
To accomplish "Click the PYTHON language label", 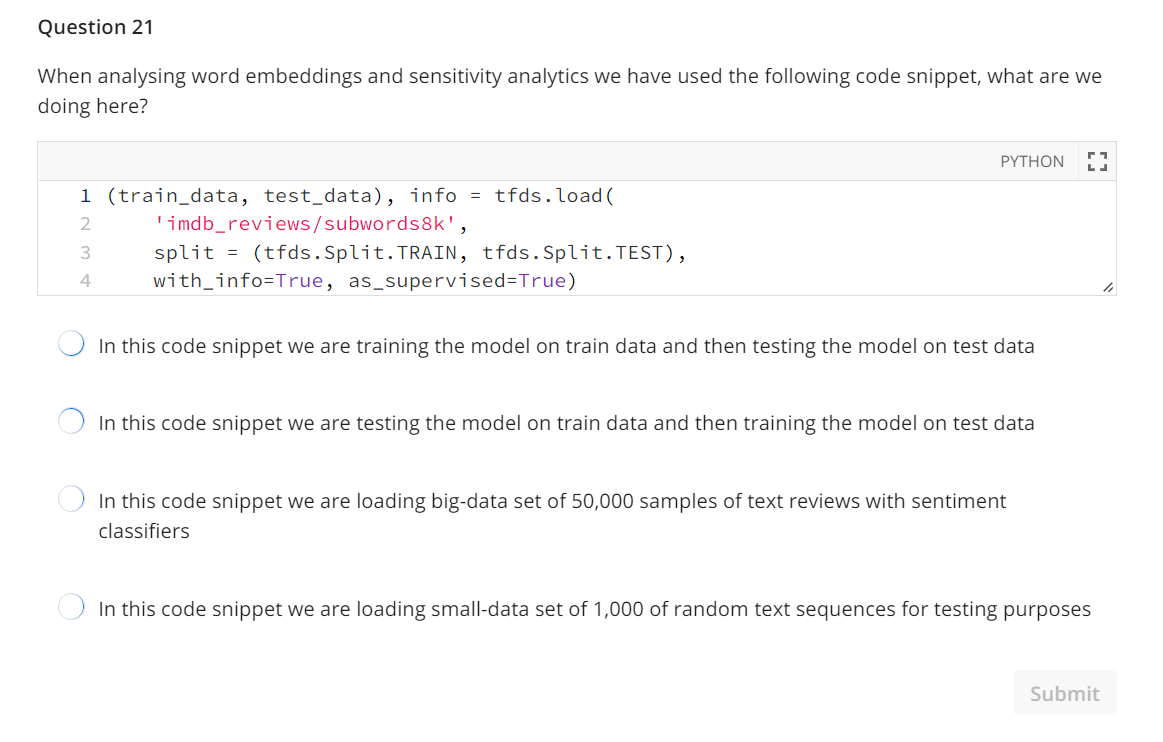I will pos(1032,162).
